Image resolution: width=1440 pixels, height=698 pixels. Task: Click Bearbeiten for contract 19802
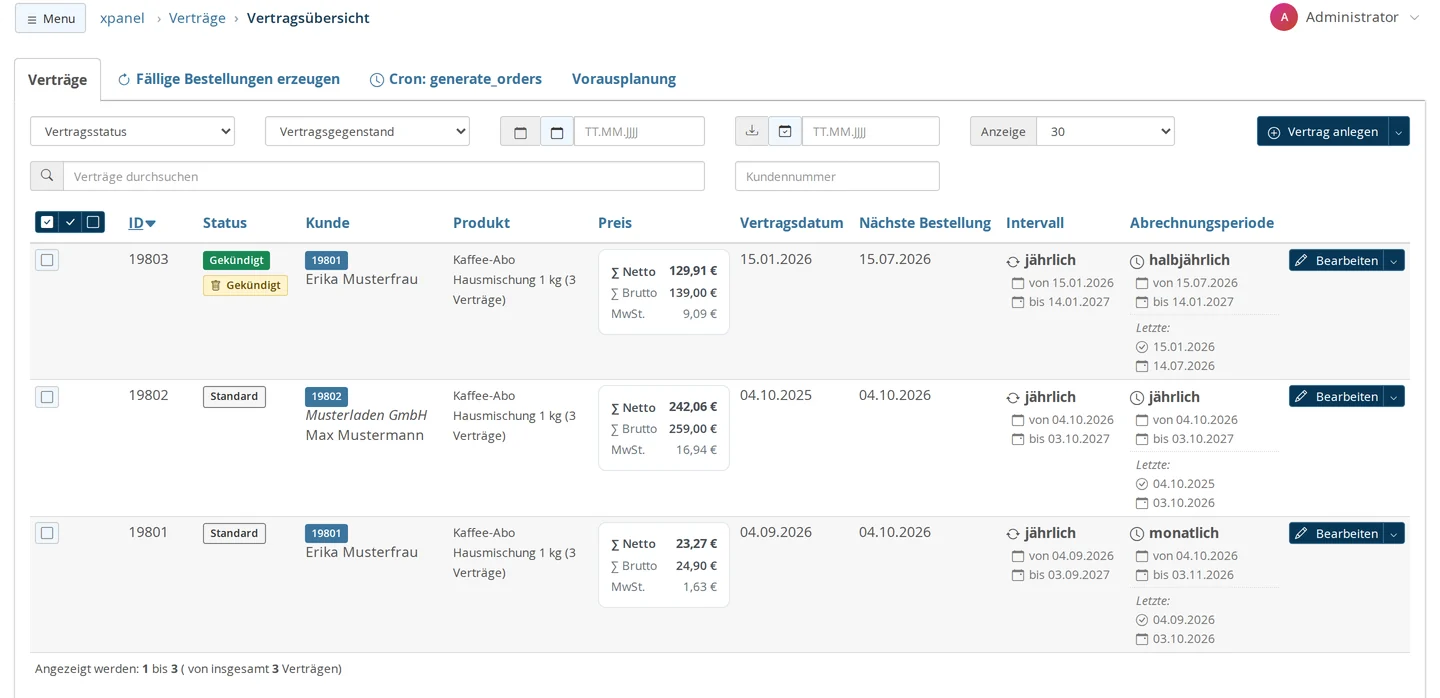point(1336,397)
